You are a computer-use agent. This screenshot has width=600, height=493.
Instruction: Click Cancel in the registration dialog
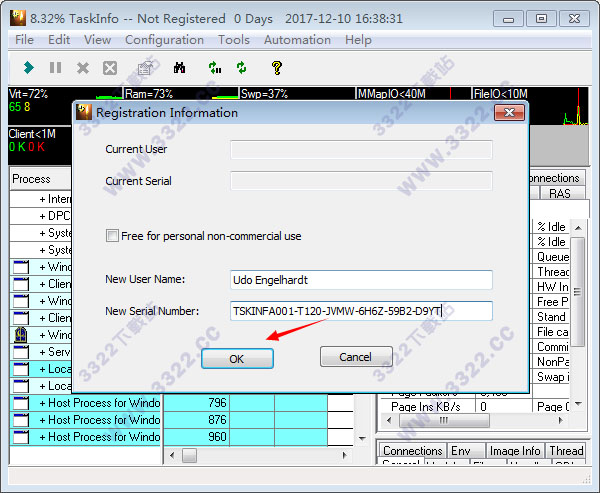(x=356, y=357)
